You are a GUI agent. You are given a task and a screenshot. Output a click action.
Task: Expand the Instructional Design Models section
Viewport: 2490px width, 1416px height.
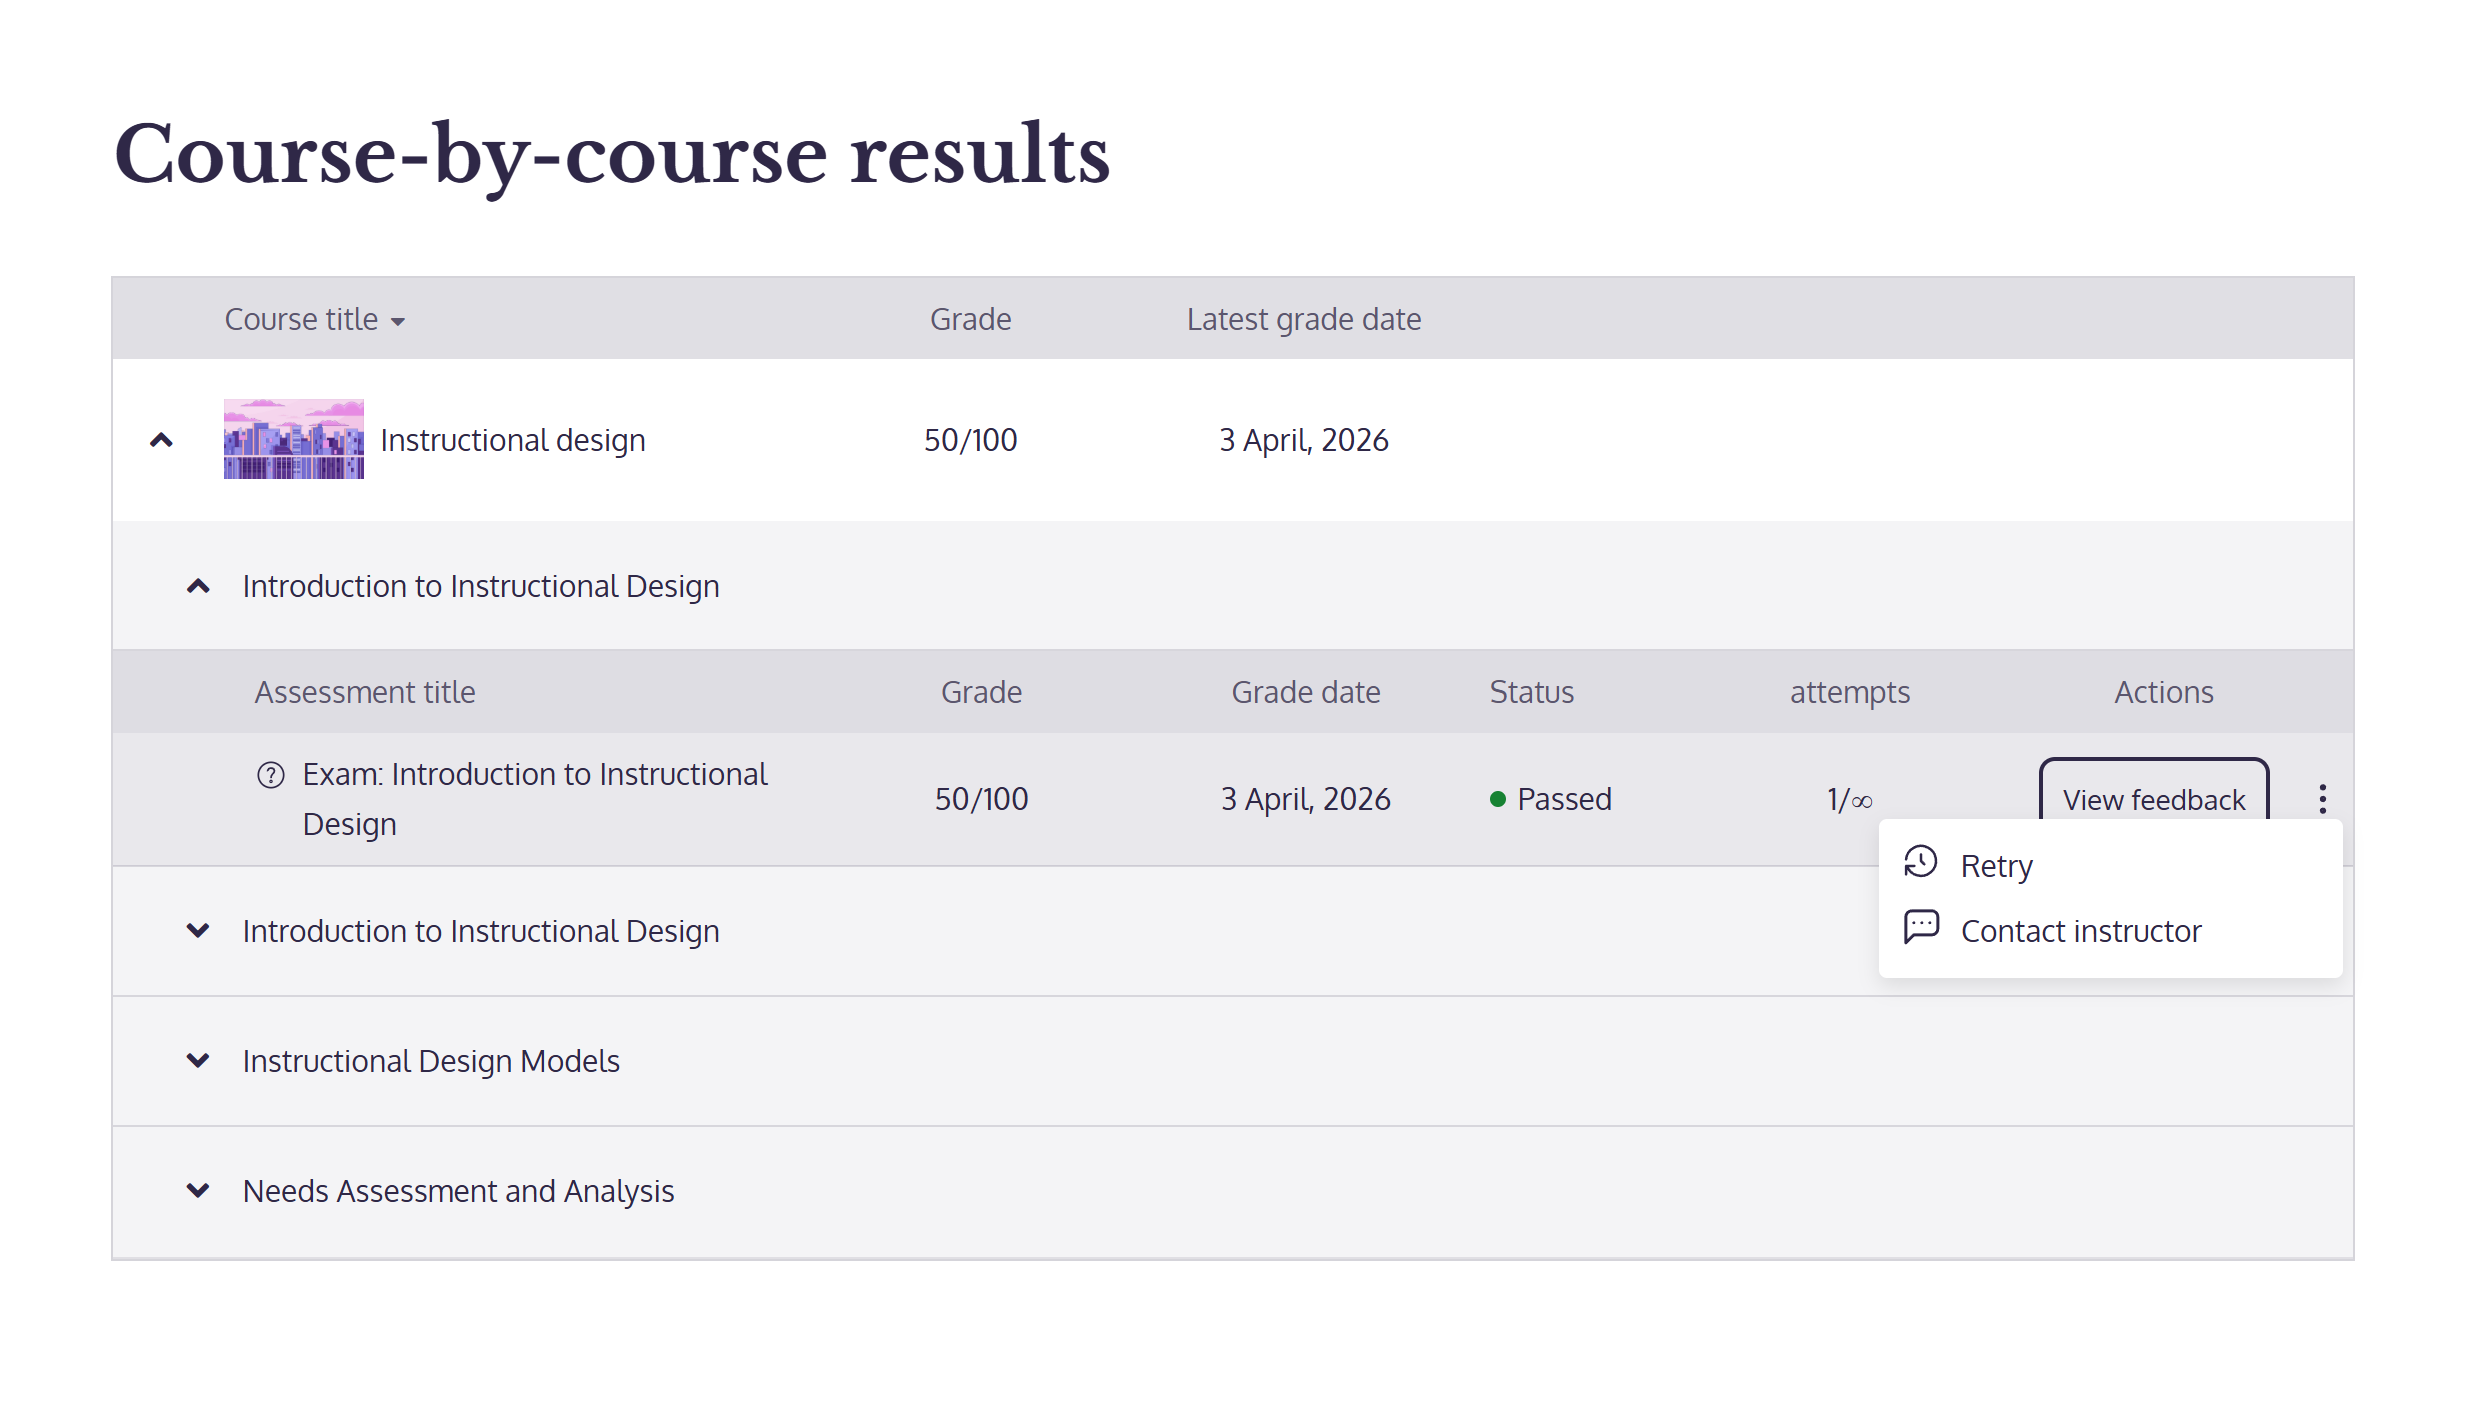click(x=198, y=1061)
